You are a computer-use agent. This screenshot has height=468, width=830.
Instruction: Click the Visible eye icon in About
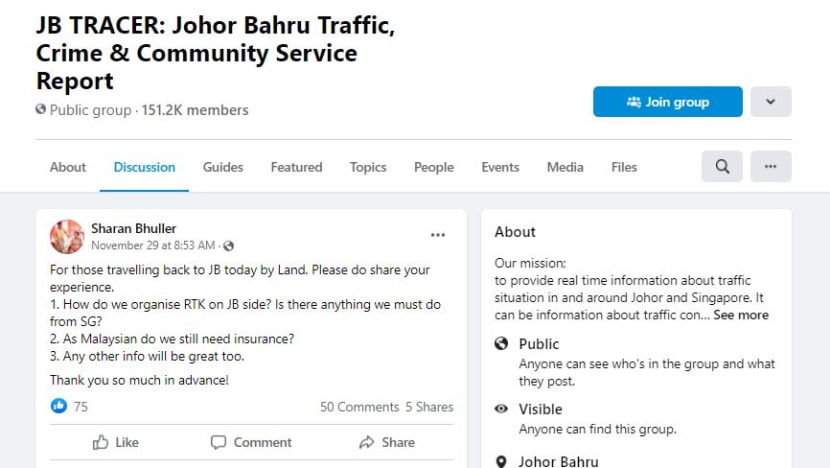pos(502,409)
